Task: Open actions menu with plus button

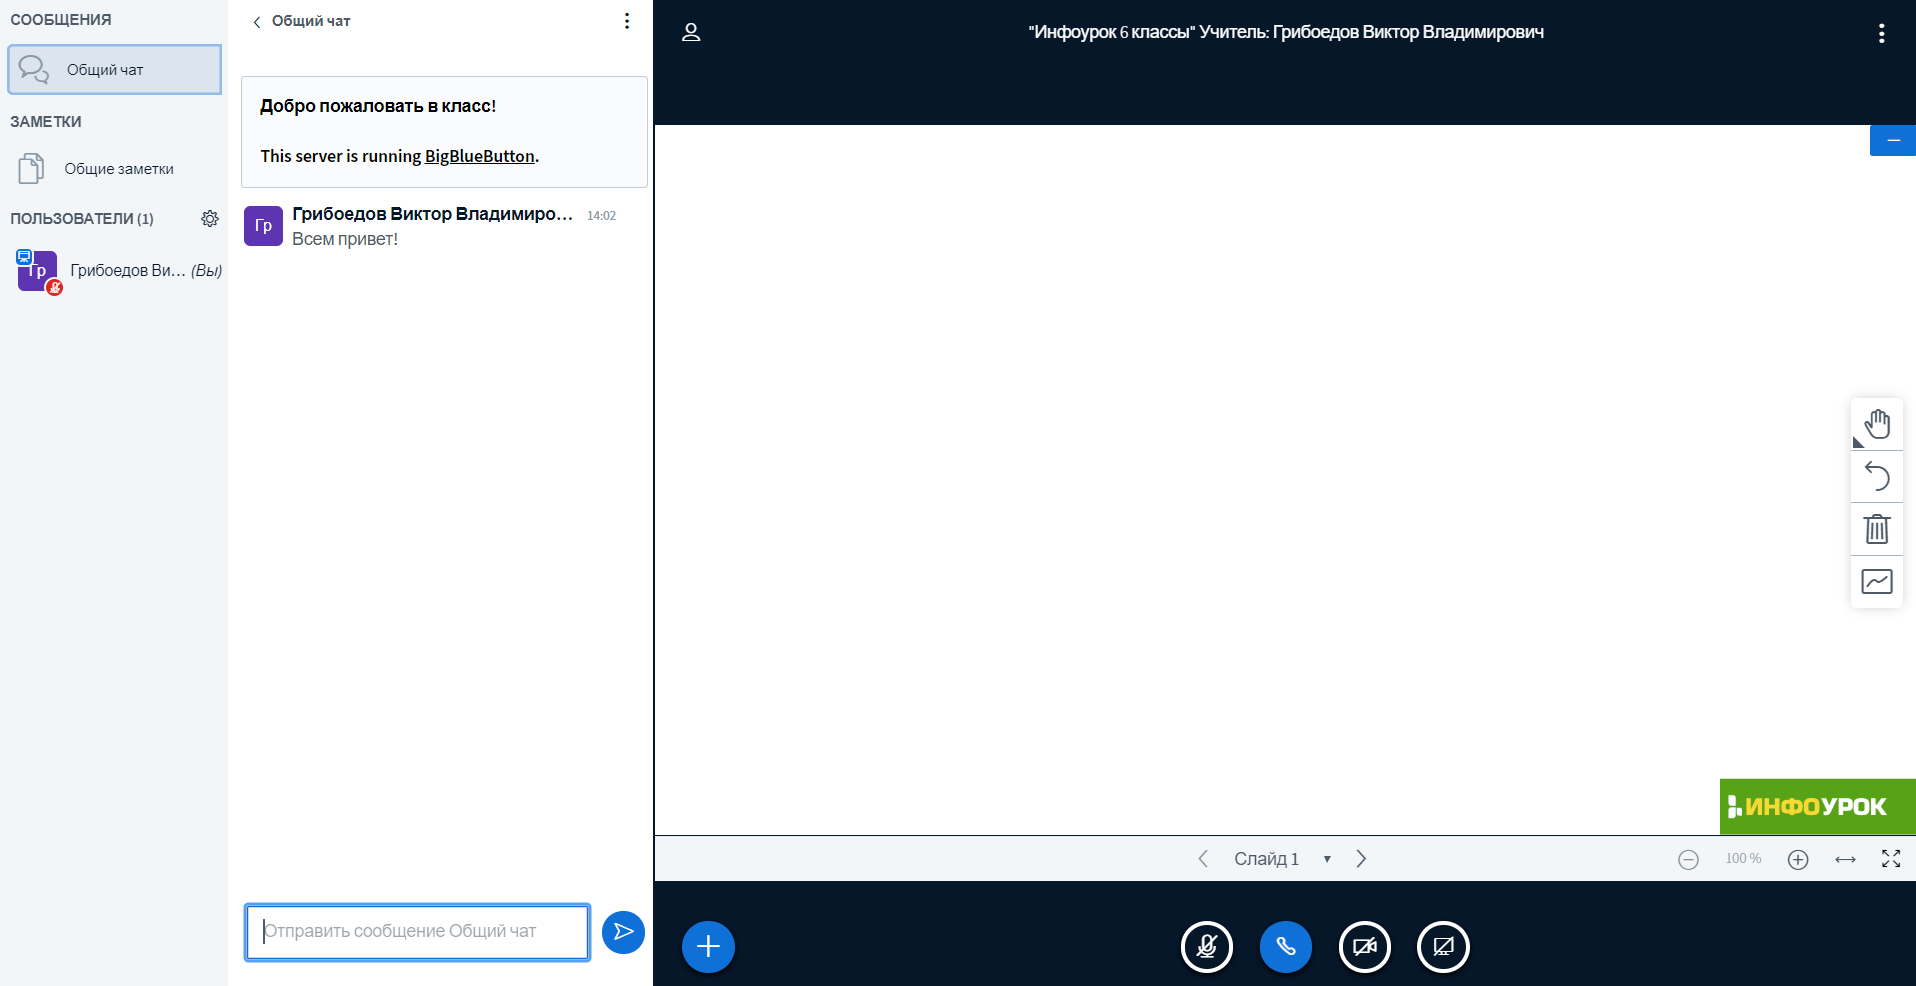Action: [x=708, y=946]
